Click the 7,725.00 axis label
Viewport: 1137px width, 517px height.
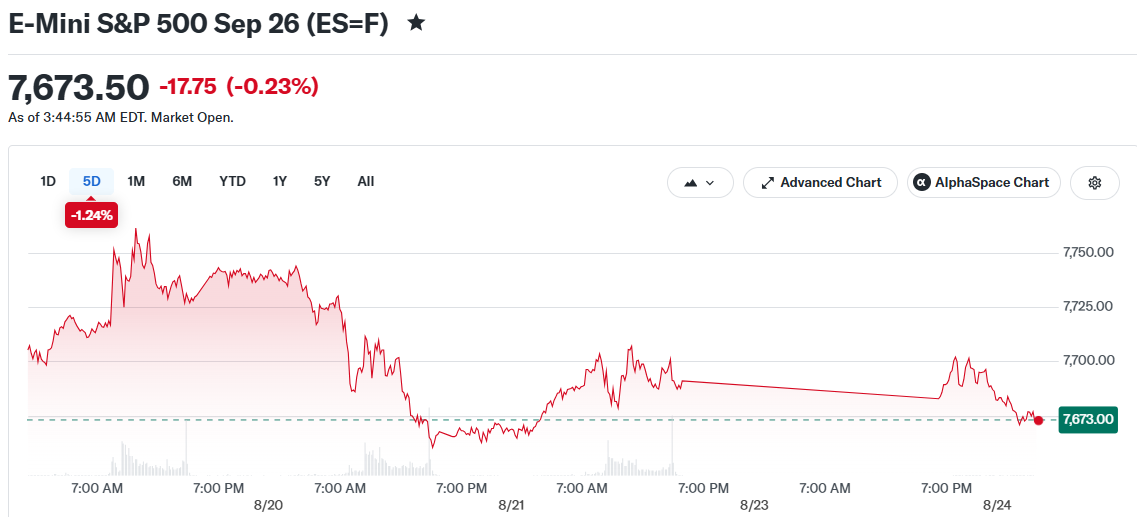[x=1088, y=306]
